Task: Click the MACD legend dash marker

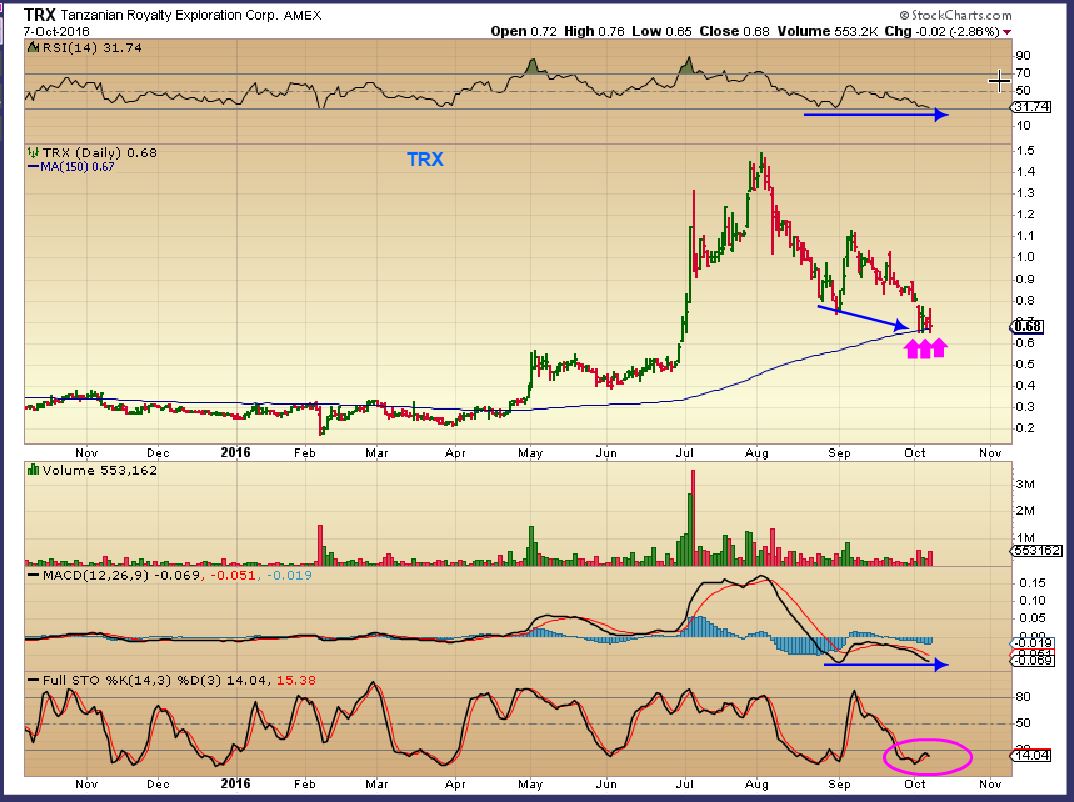Action: pos(33,575)
